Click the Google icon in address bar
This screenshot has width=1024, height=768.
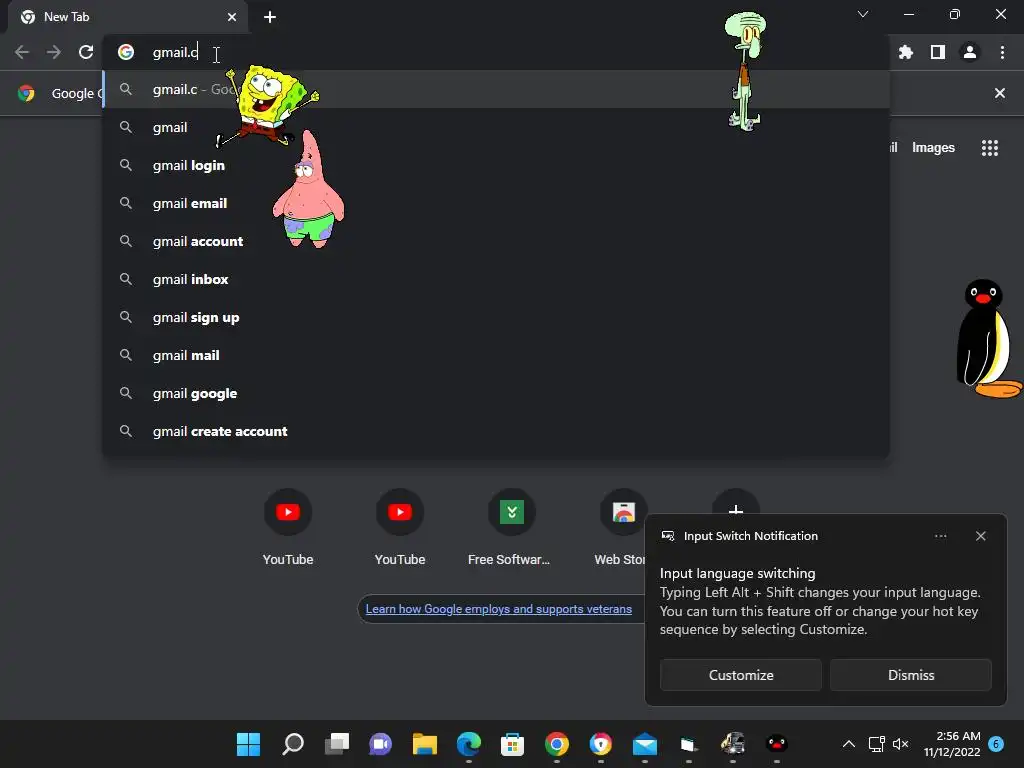[126, 52]
